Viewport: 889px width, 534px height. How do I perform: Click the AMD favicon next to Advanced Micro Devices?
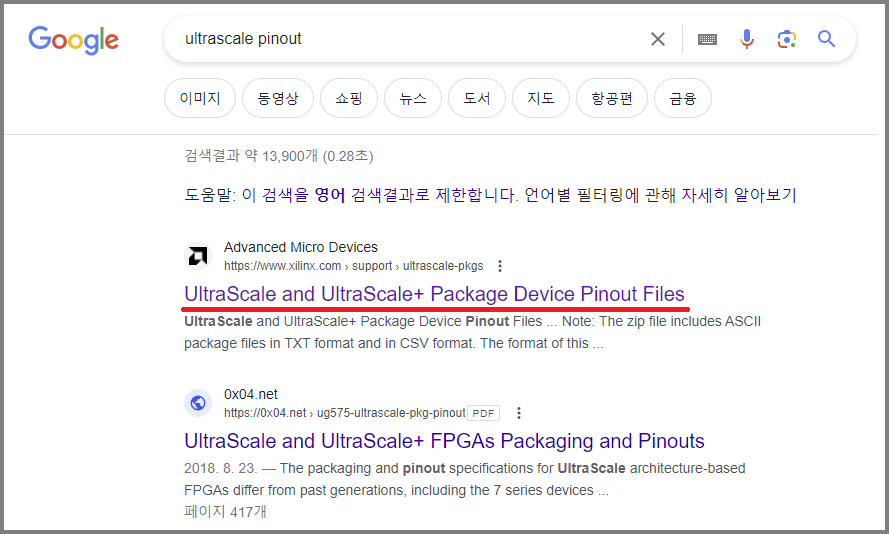coord(198,256)
